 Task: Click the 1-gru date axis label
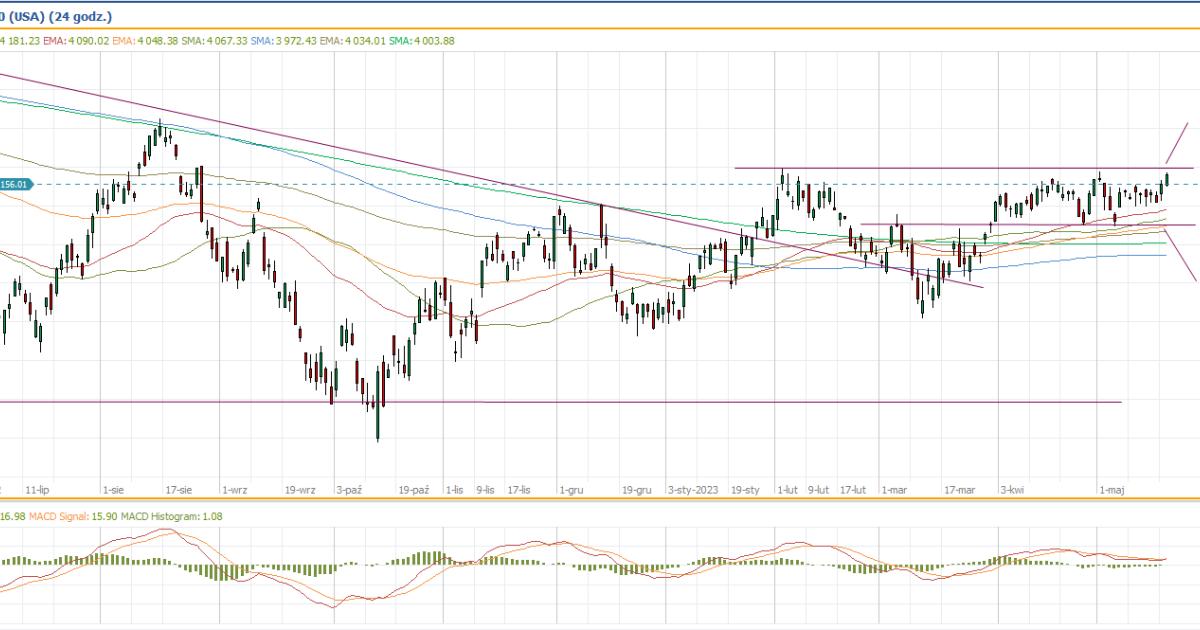(x=572, y=490)
